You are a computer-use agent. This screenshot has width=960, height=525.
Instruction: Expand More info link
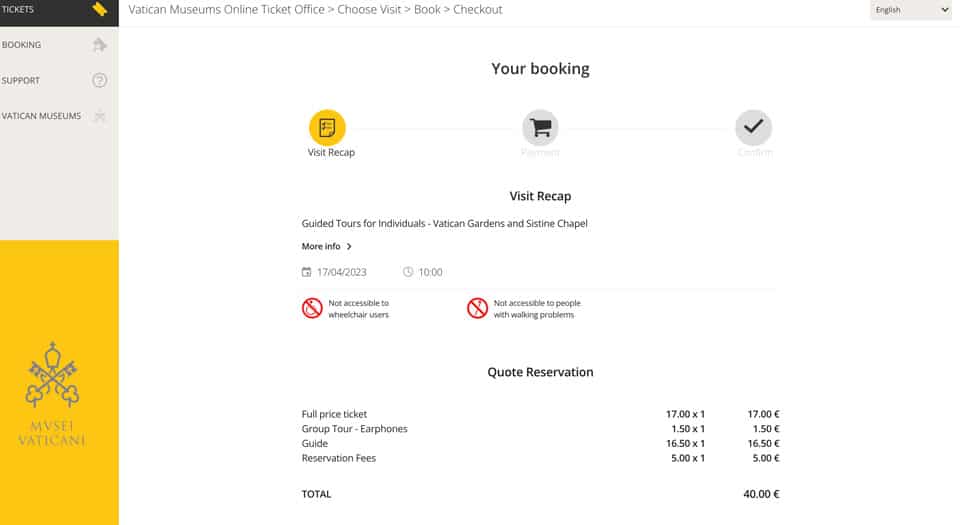tap(326, 246)
